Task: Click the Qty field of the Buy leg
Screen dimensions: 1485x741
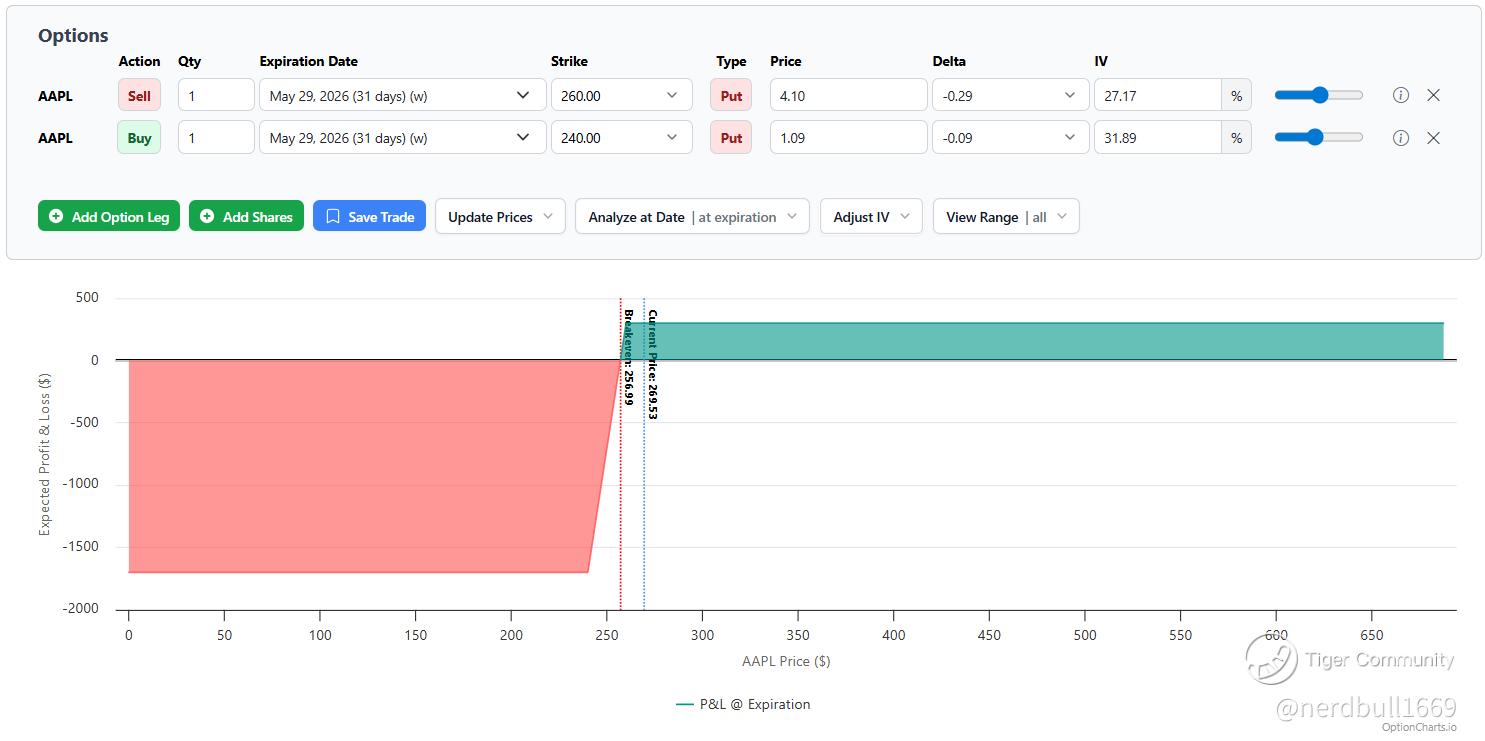Action: point(216,138)
